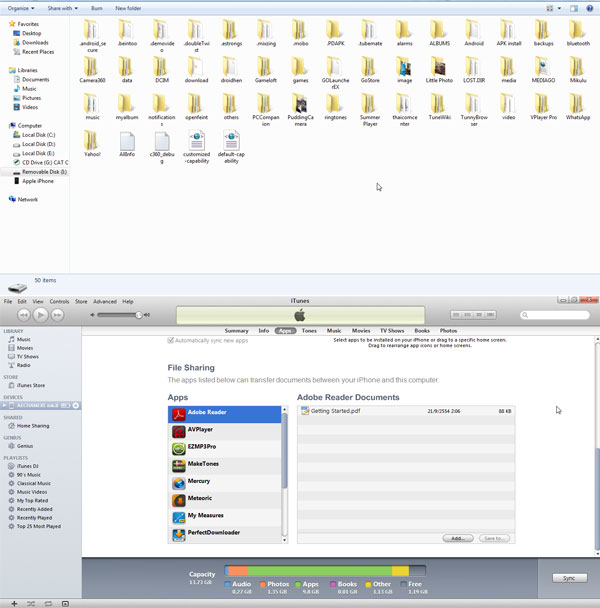
Task: Open the Genius item in iTunes sidebar
Action: [x=21, y=446]
